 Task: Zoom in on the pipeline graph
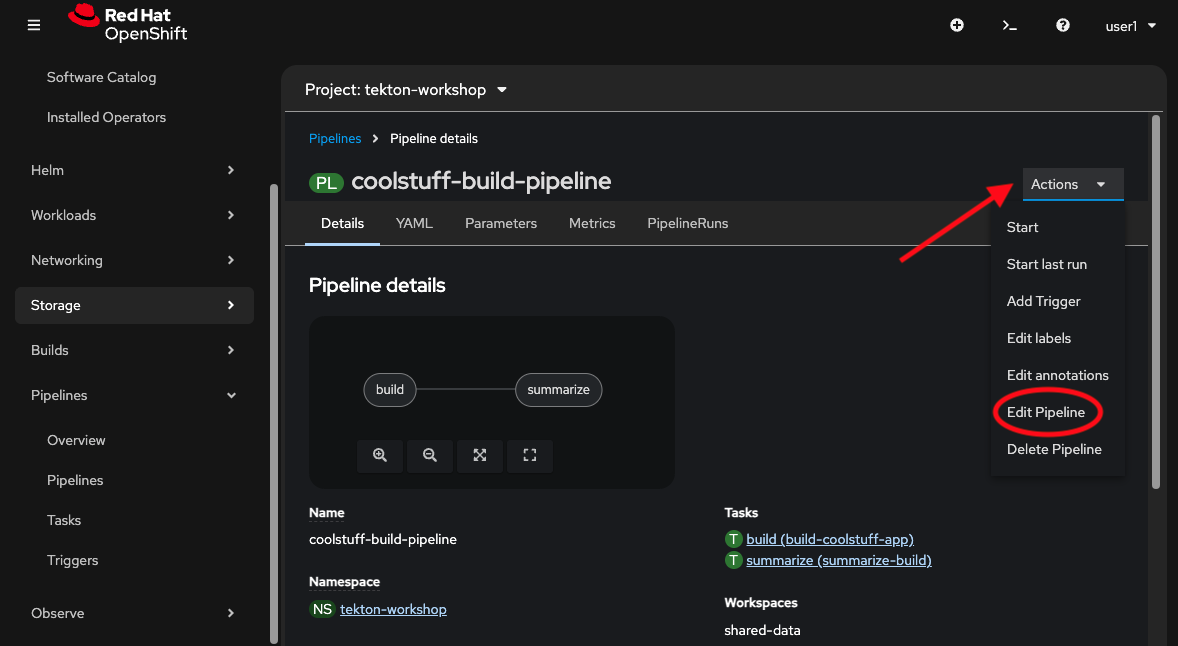point(380,455)
